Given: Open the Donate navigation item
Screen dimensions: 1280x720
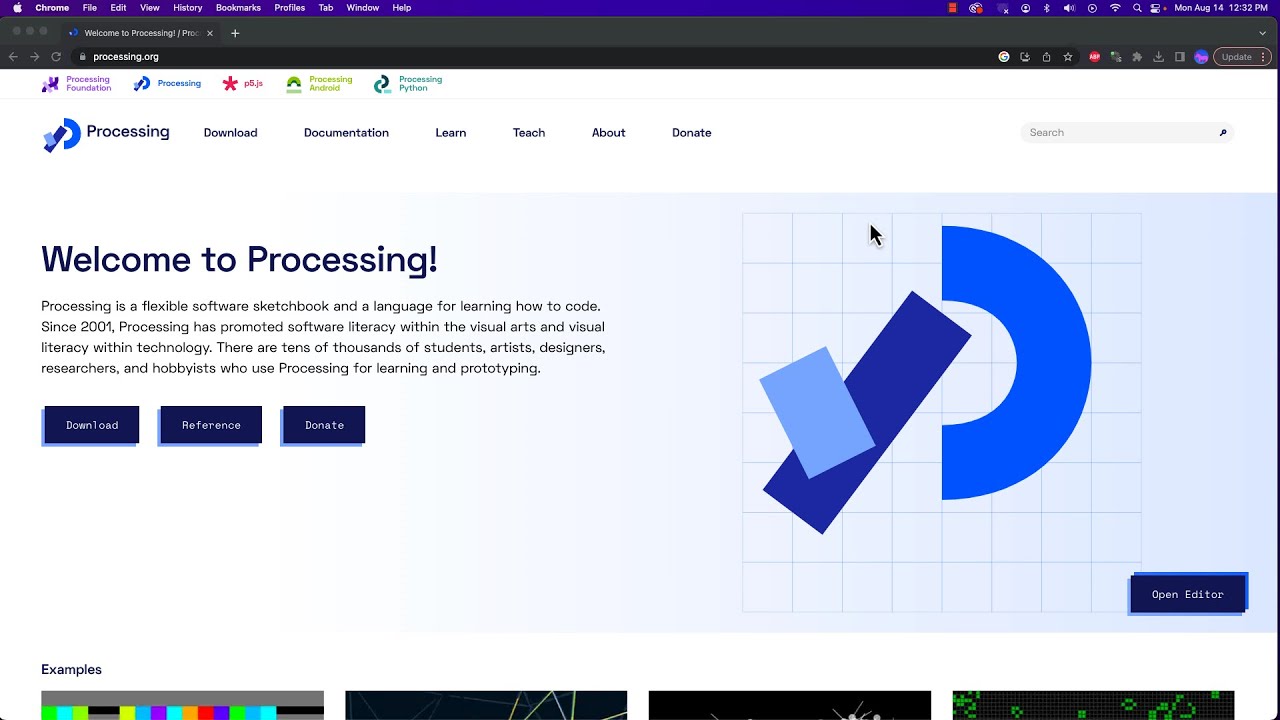Looking at the screenshot, I should [x=692, y=133].
